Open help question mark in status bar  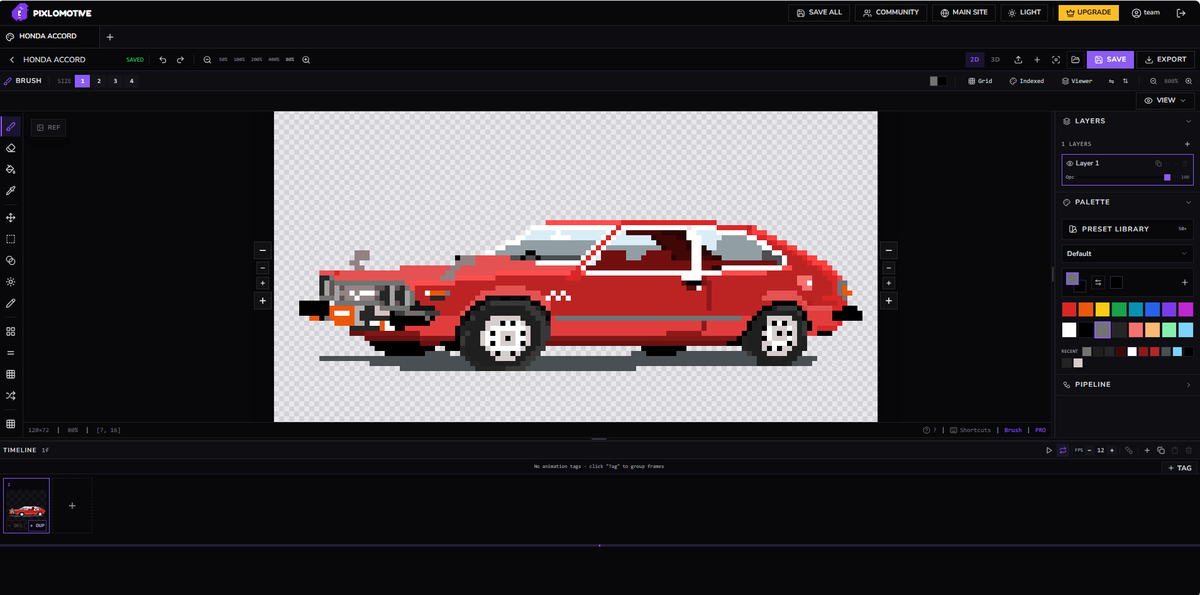(929, 430)
